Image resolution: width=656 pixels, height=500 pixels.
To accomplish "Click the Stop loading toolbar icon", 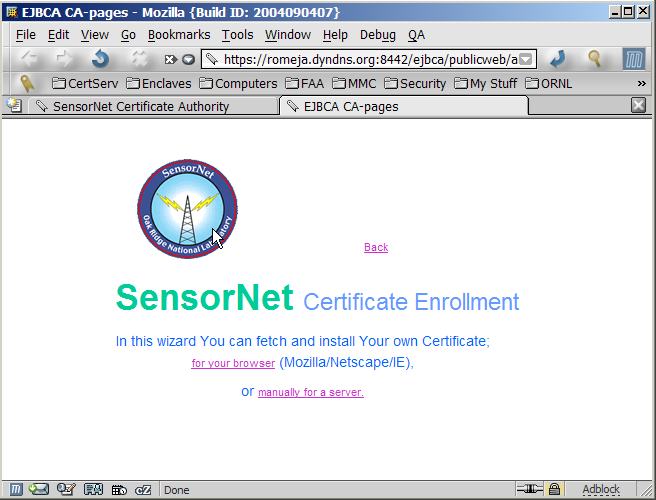I will (139, 59).
